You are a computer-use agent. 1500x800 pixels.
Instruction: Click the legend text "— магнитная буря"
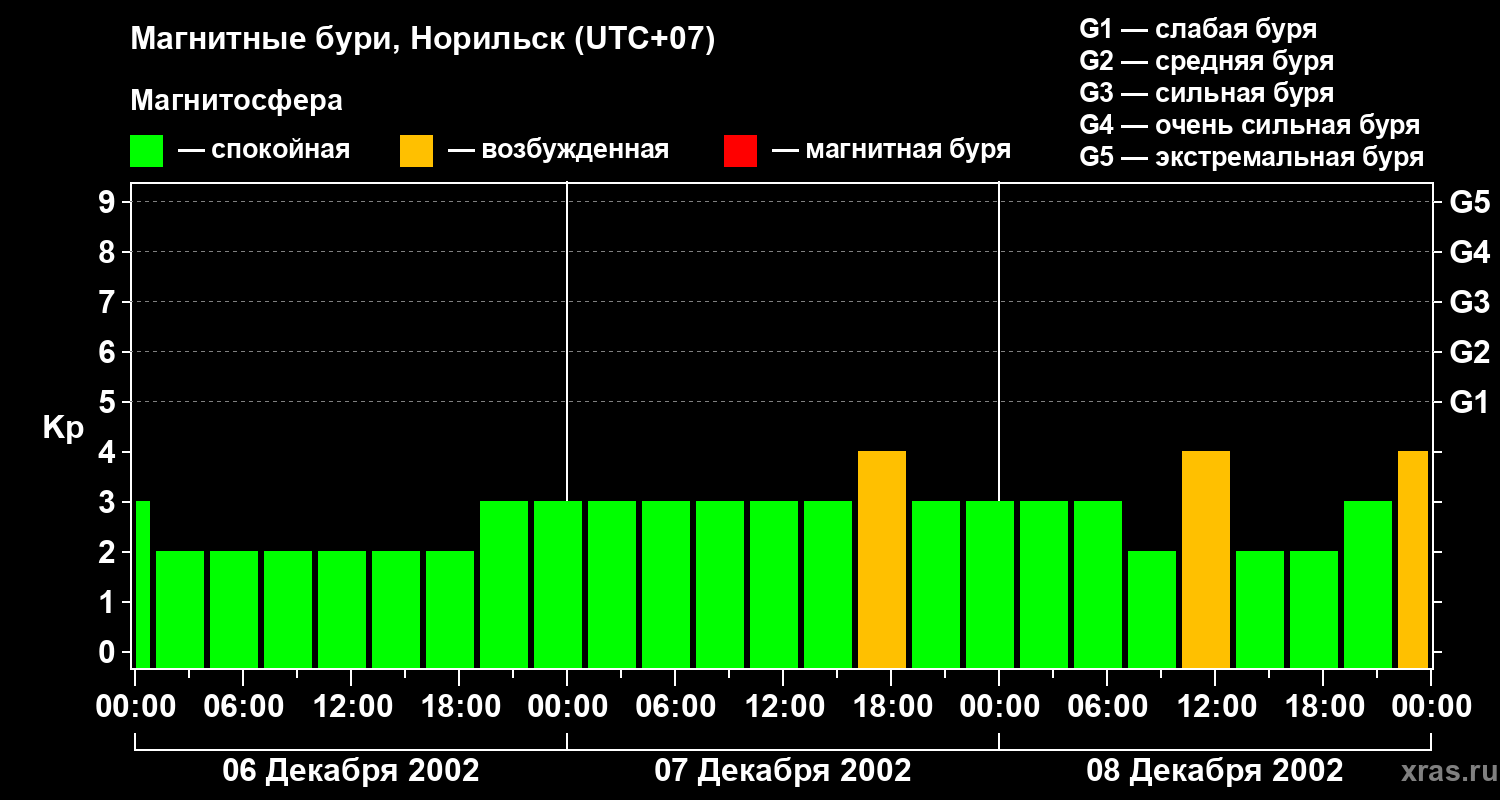(891, 150)
